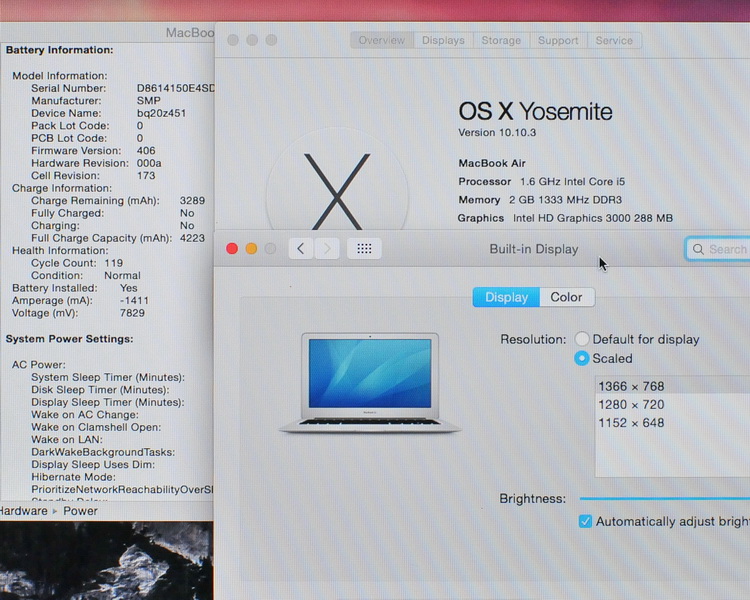Viewport: 750px width, 600px height.
Task: Click Hardware in the path bar
Action: 23,511
